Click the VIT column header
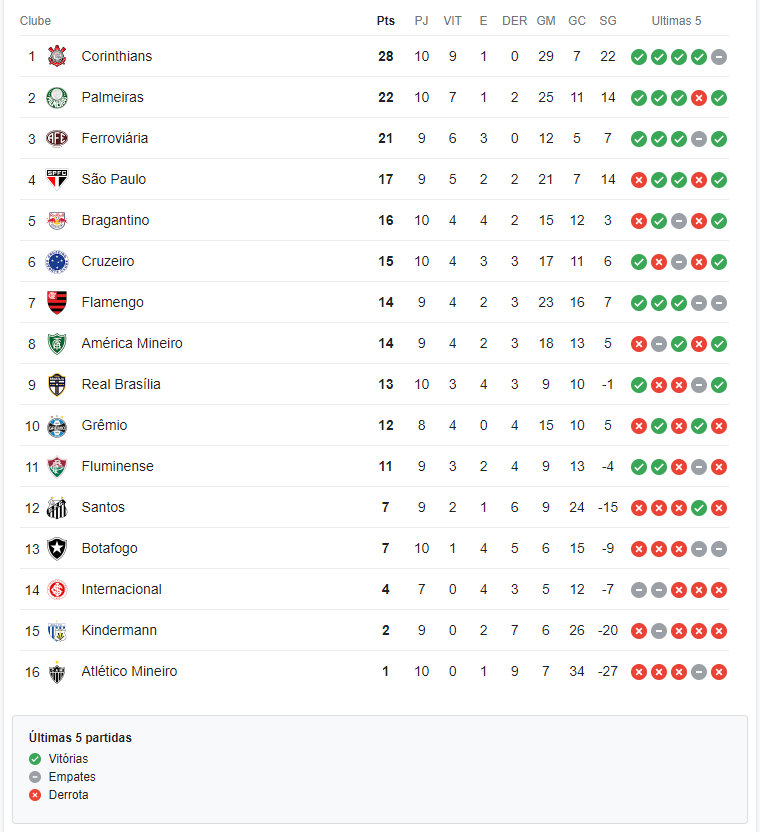The image size is (760, 832). pyautogui.click(x=453, y=21)
